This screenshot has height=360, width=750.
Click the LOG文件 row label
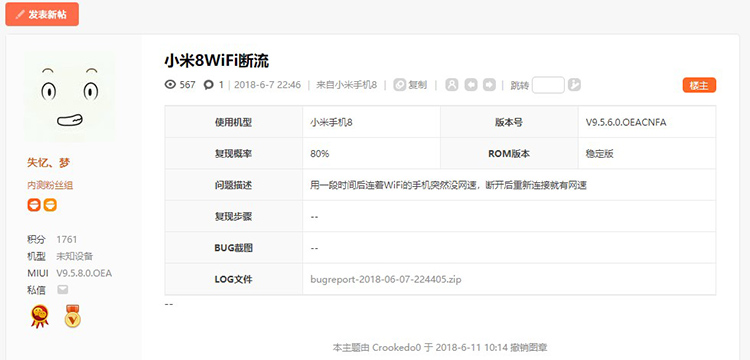point(233,279)
